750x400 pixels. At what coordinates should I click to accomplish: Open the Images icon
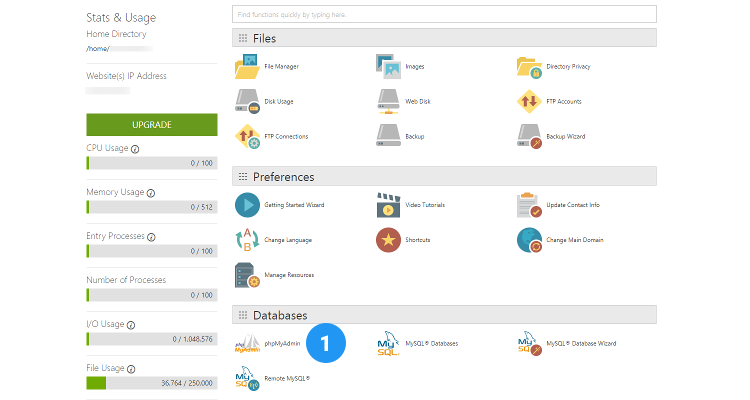click(388, 67)
